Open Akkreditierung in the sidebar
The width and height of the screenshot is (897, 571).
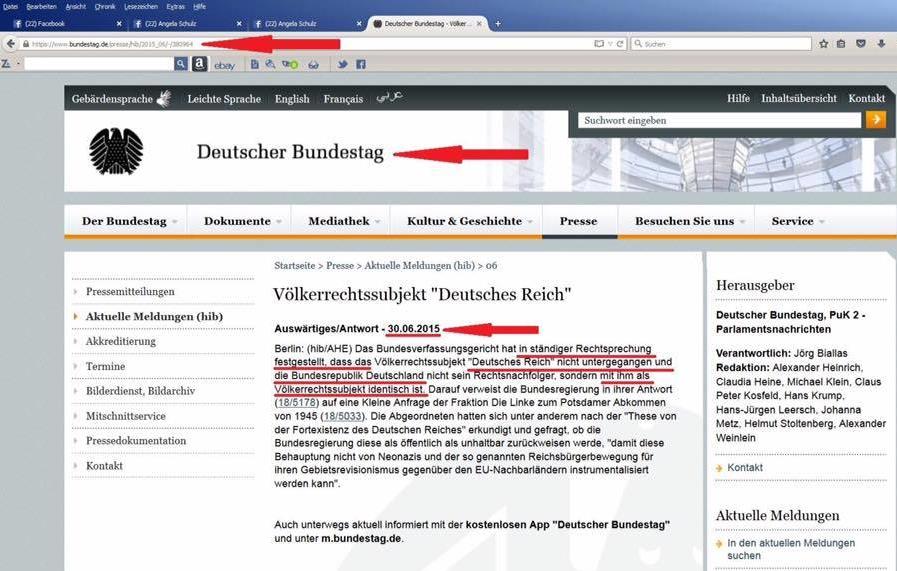click(x=121, y=341)
